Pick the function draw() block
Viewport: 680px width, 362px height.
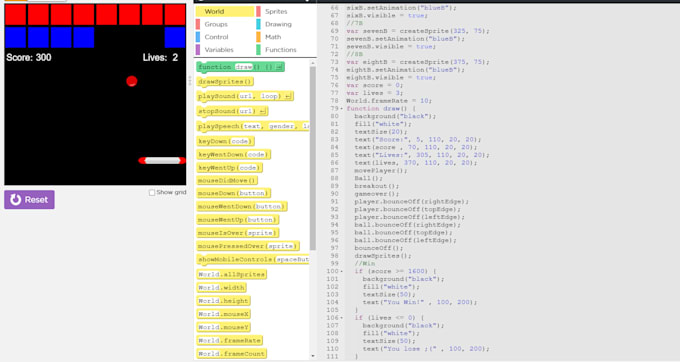[241, 67]
